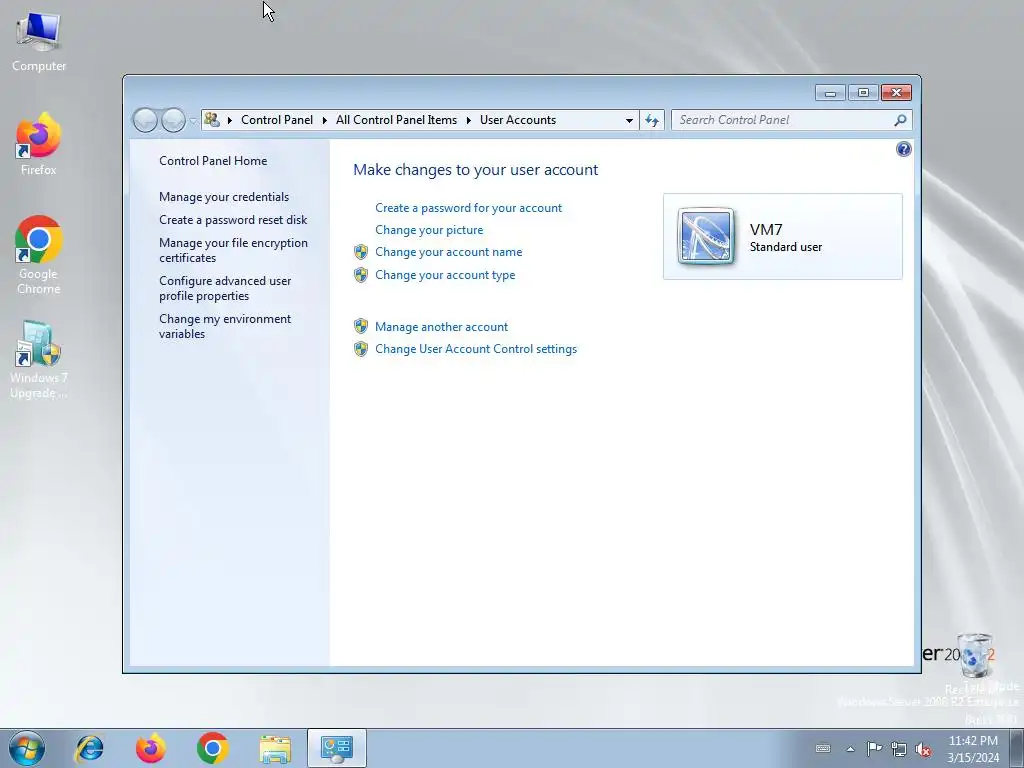Expand the address bar history dropdown
Image resolution: width=1024 pixels, height=768 pixels.
tap(629, 120)
